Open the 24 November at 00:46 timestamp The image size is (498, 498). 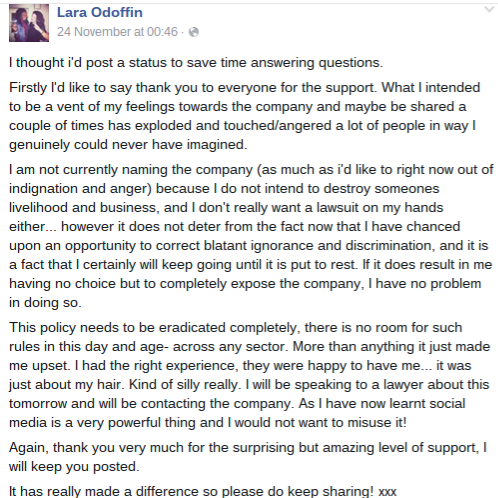(x=117, y=32)
